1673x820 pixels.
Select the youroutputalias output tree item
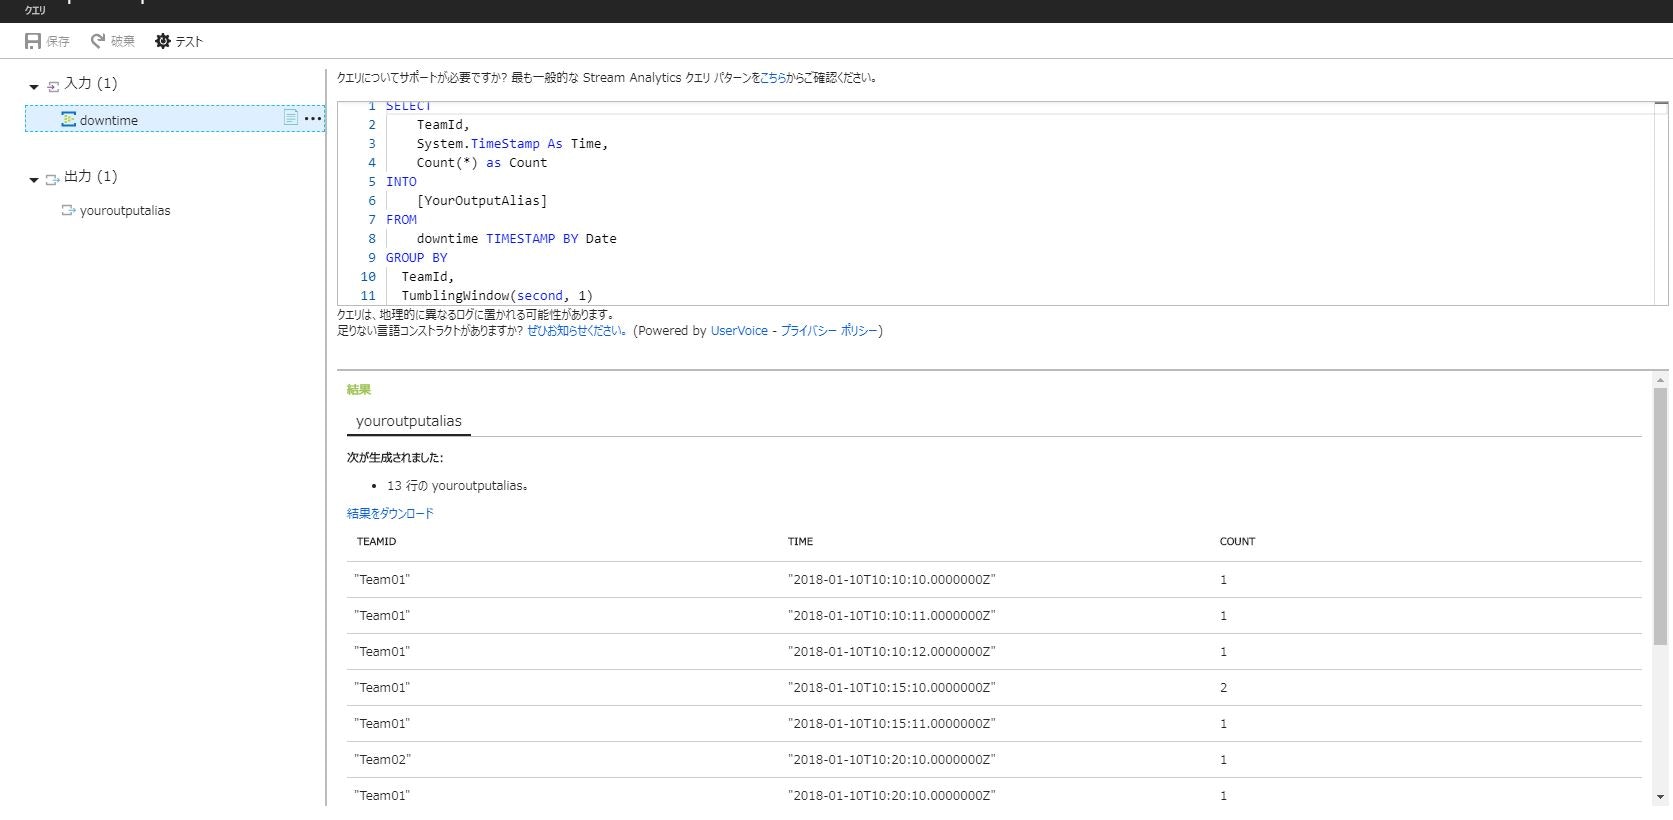click(x=125, y=211)
